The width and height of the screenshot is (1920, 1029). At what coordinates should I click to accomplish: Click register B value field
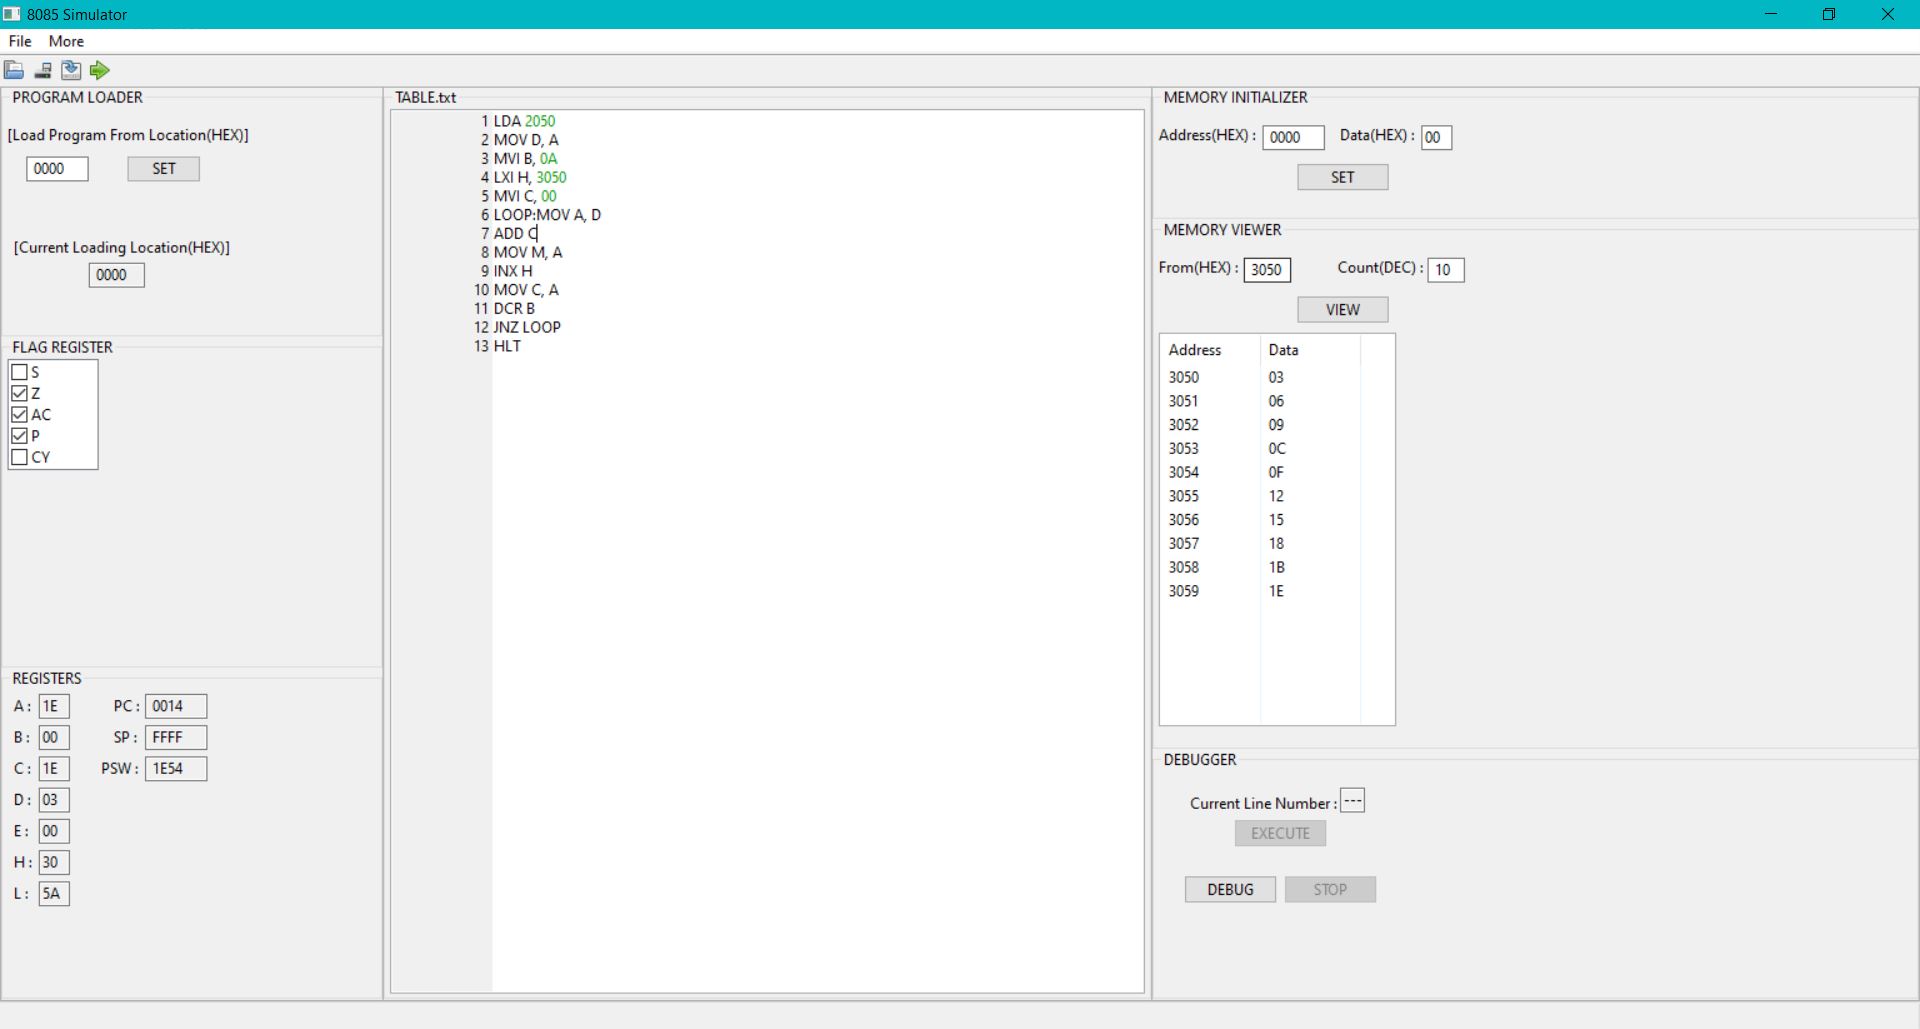click(x=54, y=737)
